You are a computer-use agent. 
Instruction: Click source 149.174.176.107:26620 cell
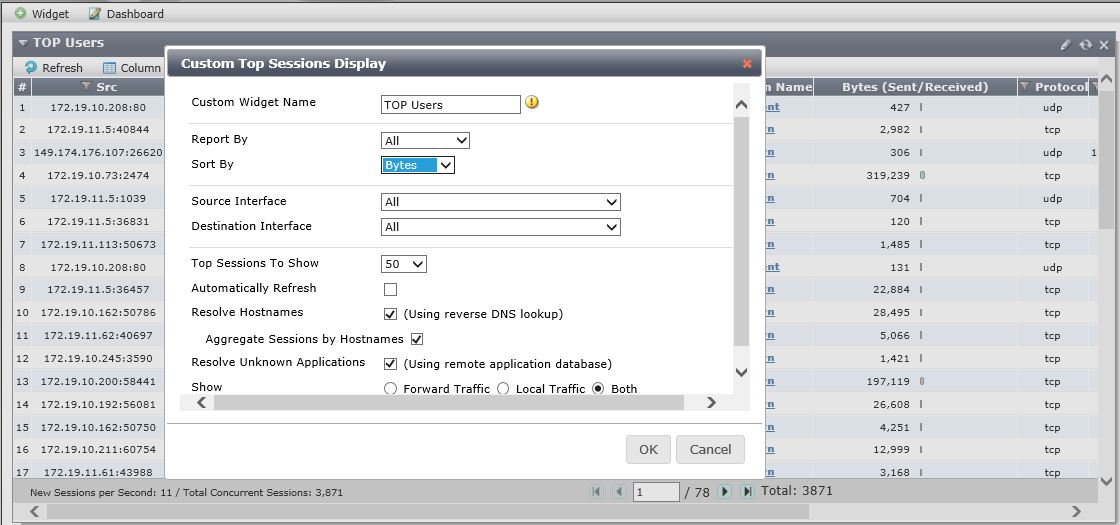(98, 152)
